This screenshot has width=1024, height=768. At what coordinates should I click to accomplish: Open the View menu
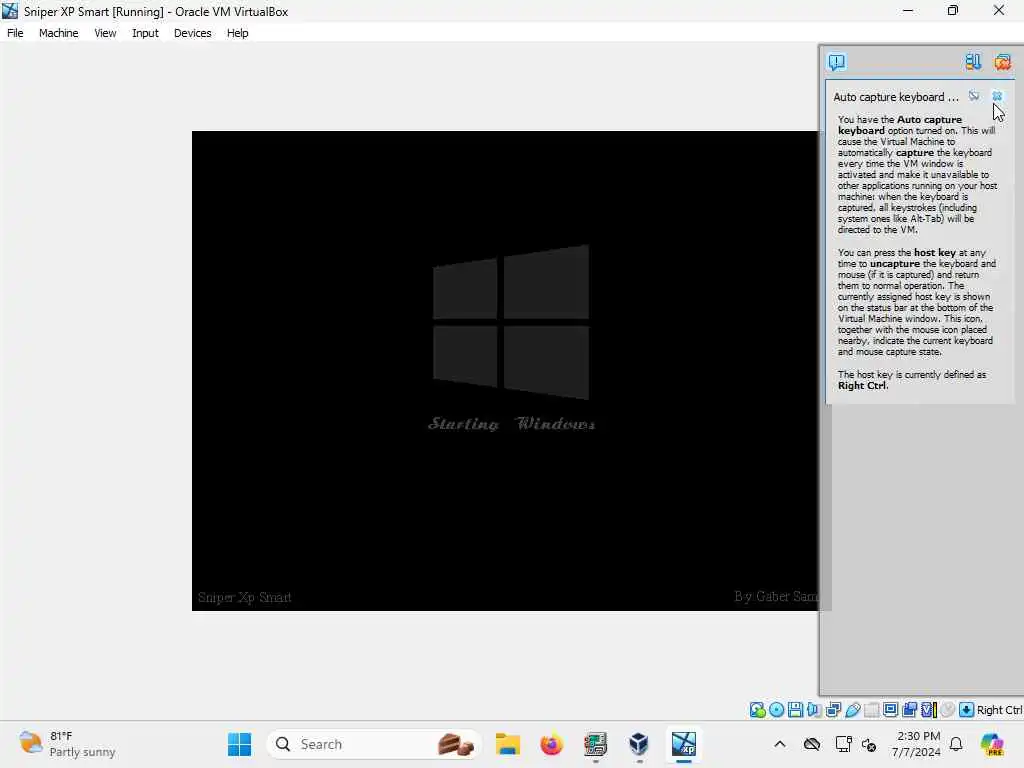[x=105, y=33]
